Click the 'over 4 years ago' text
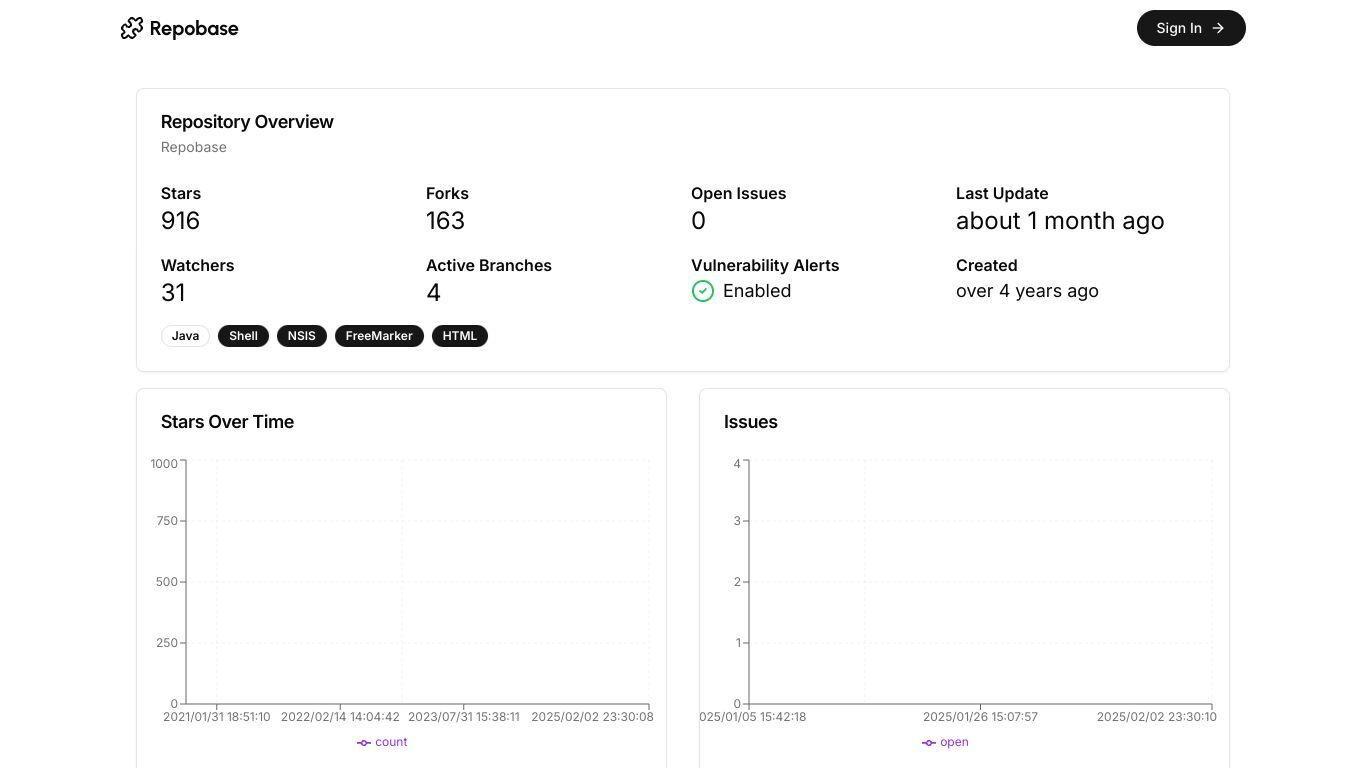The height and width of the screenshot is (768, 1366). pyautogui.click(x=1027, y=291)
